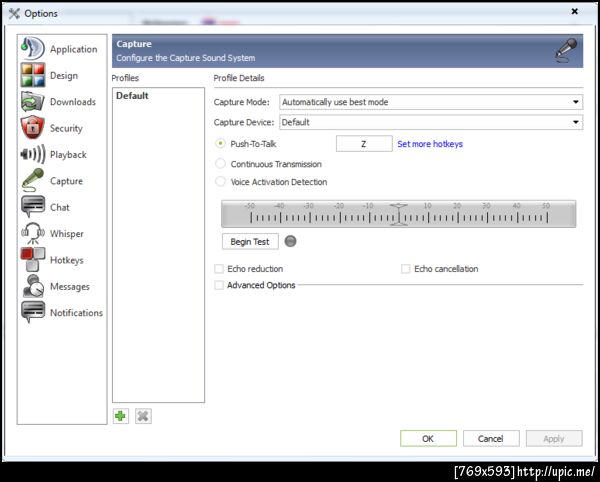600x482 pixels.
Task: Delete profile with the grey X icon
Action: coord(143,416)
